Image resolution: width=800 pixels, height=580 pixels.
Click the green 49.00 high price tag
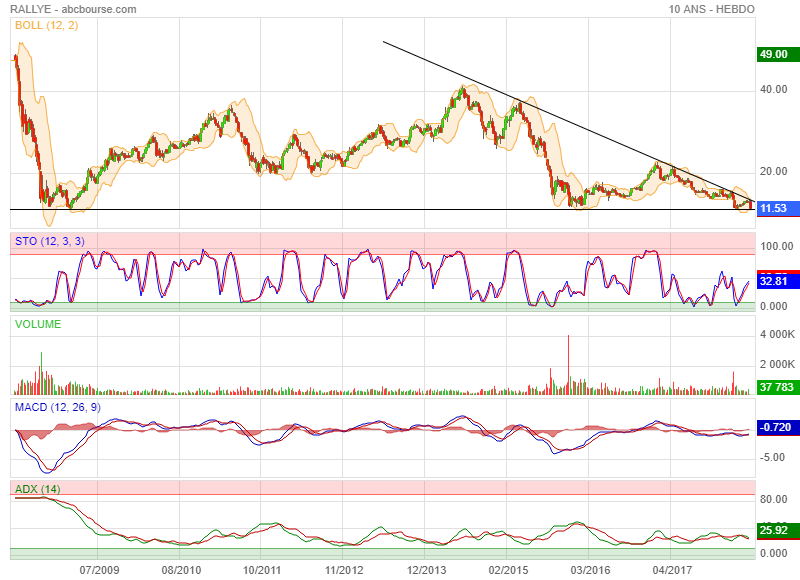pos(773,55)
